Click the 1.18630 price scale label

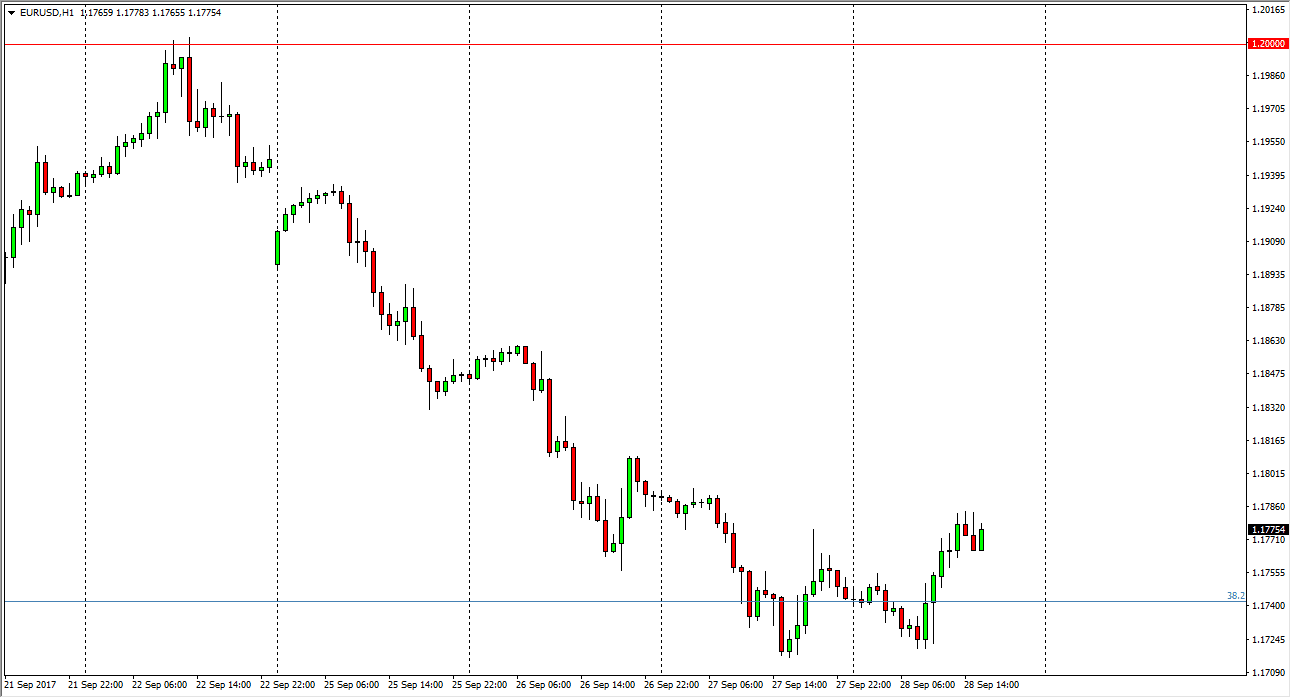pos(1267,341)
